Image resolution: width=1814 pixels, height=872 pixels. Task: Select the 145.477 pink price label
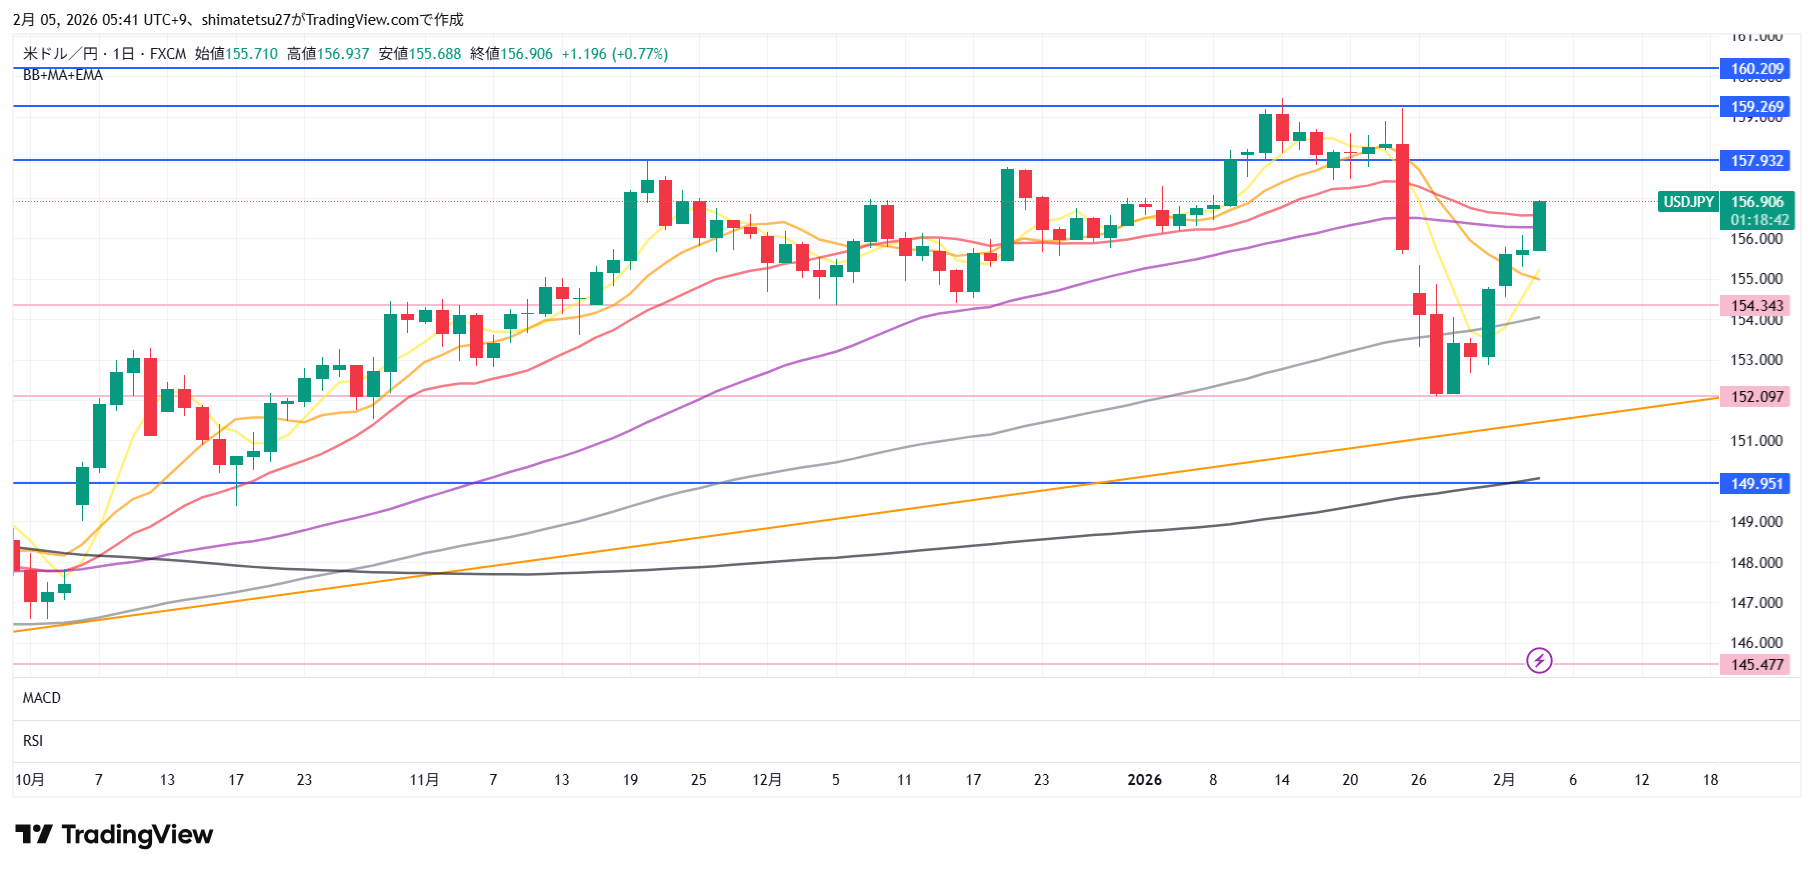[1756, 665]
